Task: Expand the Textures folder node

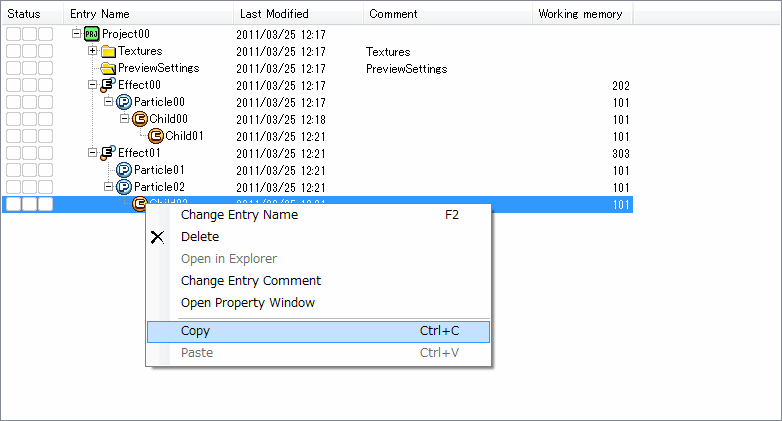Action: [x=92, y=51]
